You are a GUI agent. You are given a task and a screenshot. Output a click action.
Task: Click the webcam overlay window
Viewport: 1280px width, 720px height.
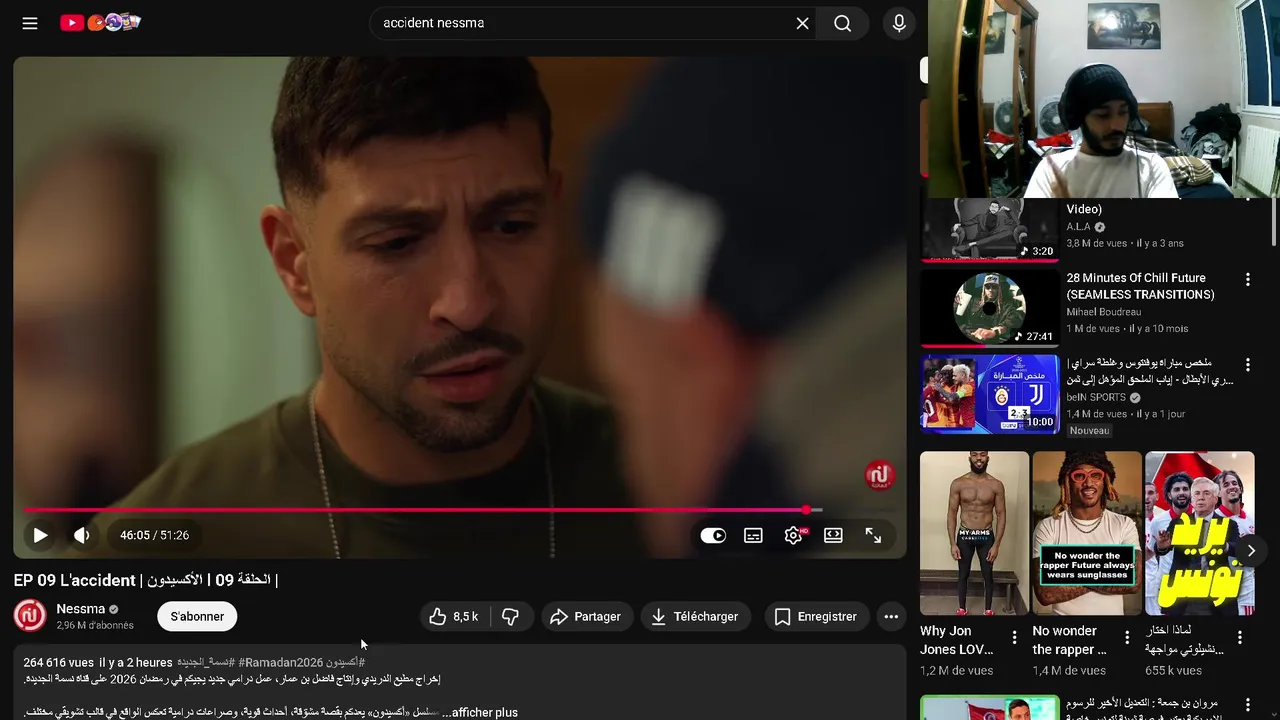[1104, 99]
